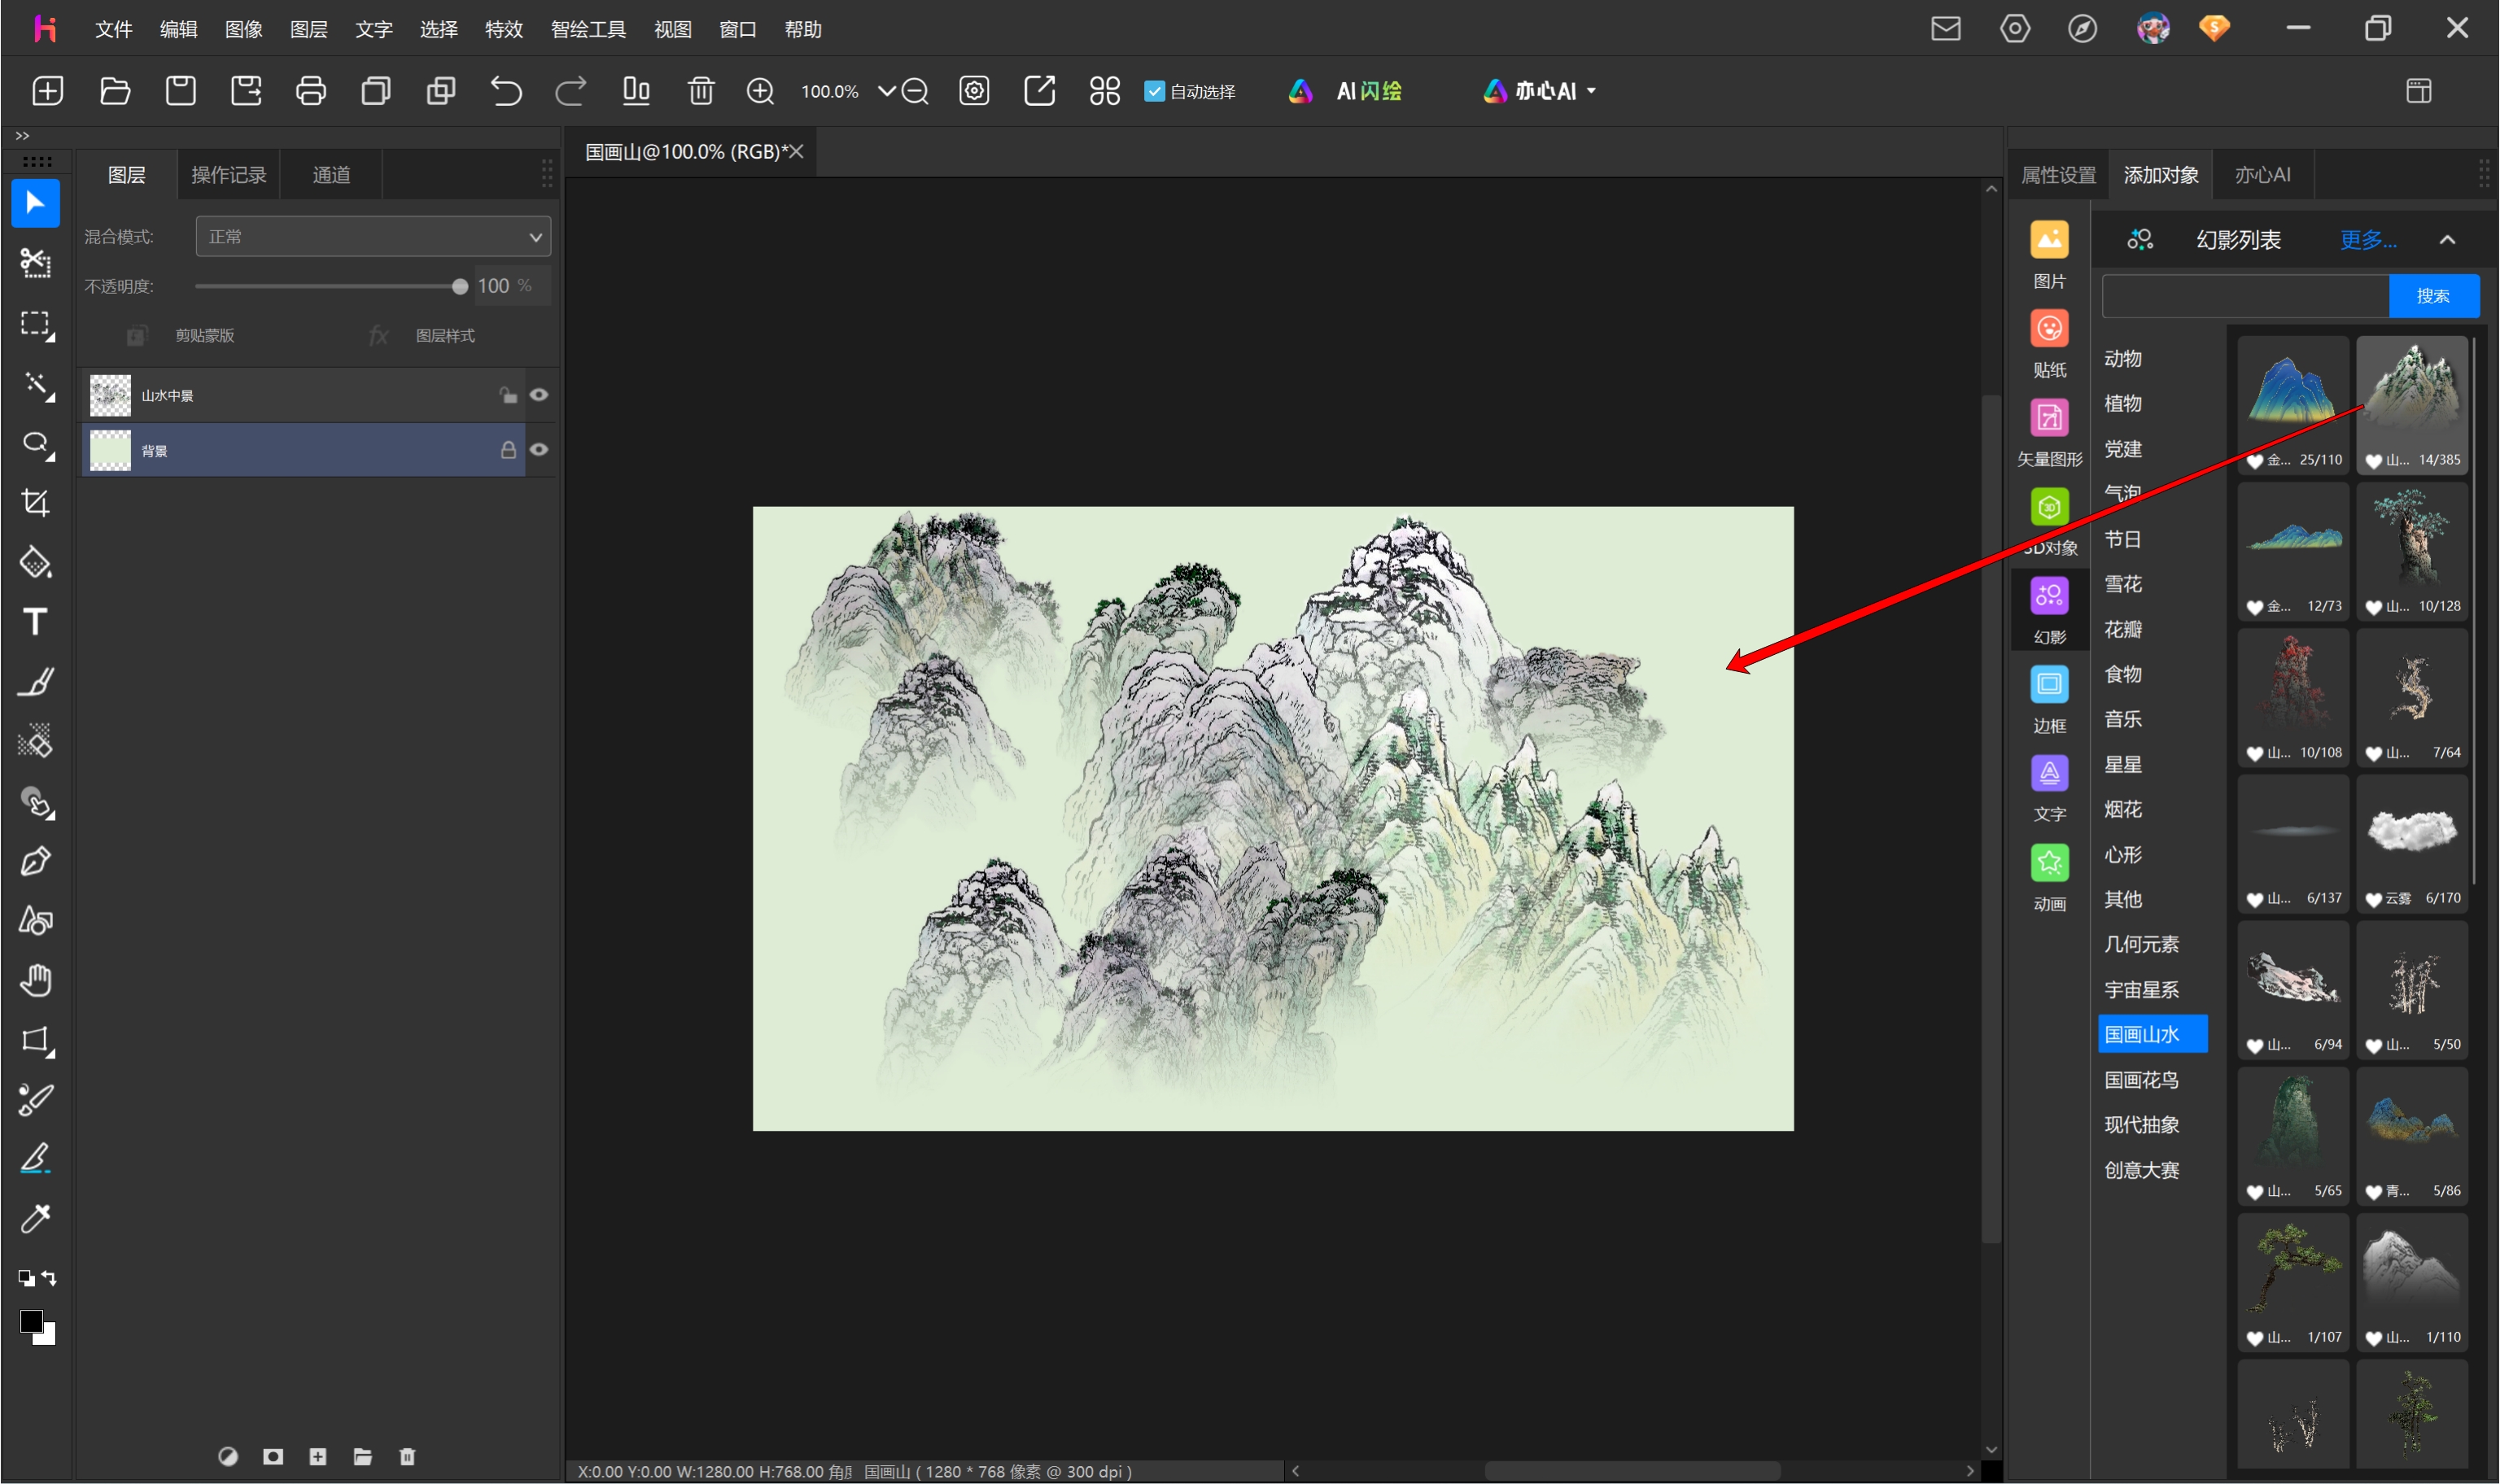Select the Hand pan tool
2500x1484 pixels.
35,980
